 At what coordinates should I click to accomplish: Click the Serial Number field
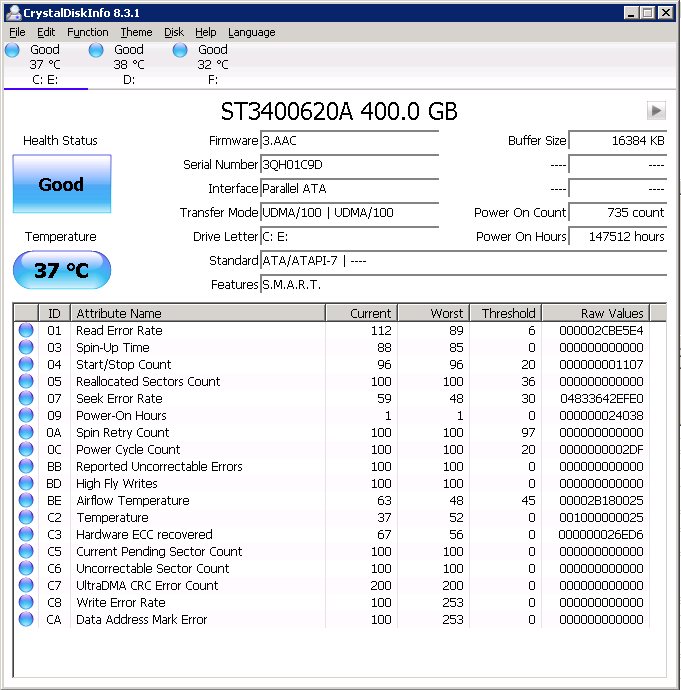click(x=349, y=165)
